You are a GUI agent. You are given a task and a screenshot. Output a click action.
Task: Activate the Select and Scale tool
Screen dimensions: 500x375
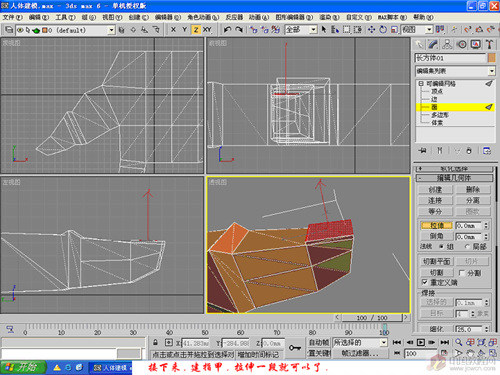click(394, 30)
